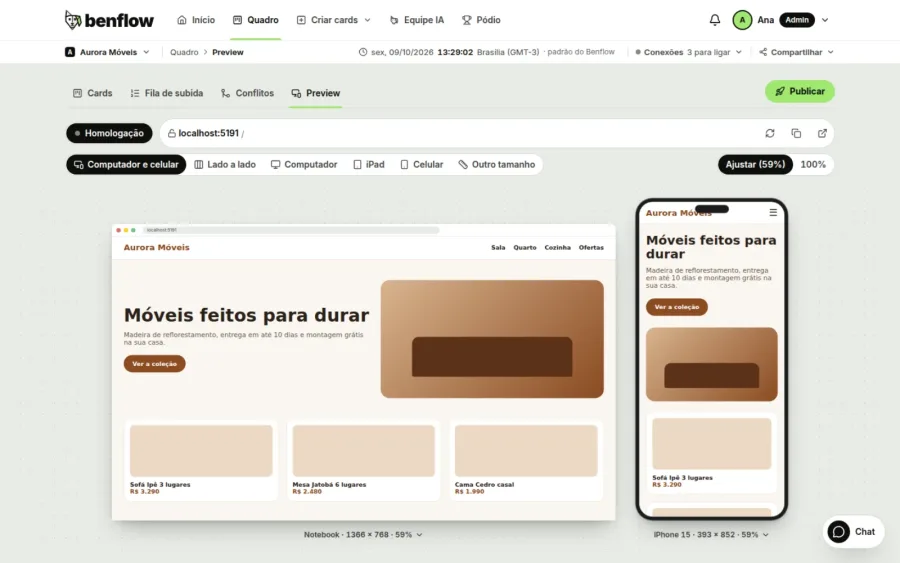Click the Admin role badge

coord(797,20)
